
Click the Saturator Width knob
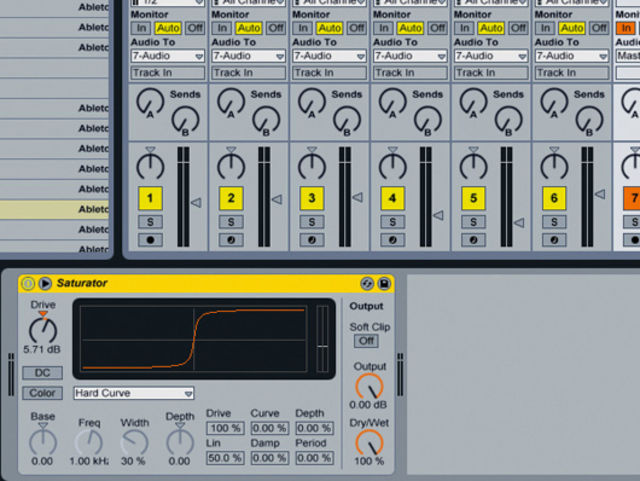click(x=135, y=443)
